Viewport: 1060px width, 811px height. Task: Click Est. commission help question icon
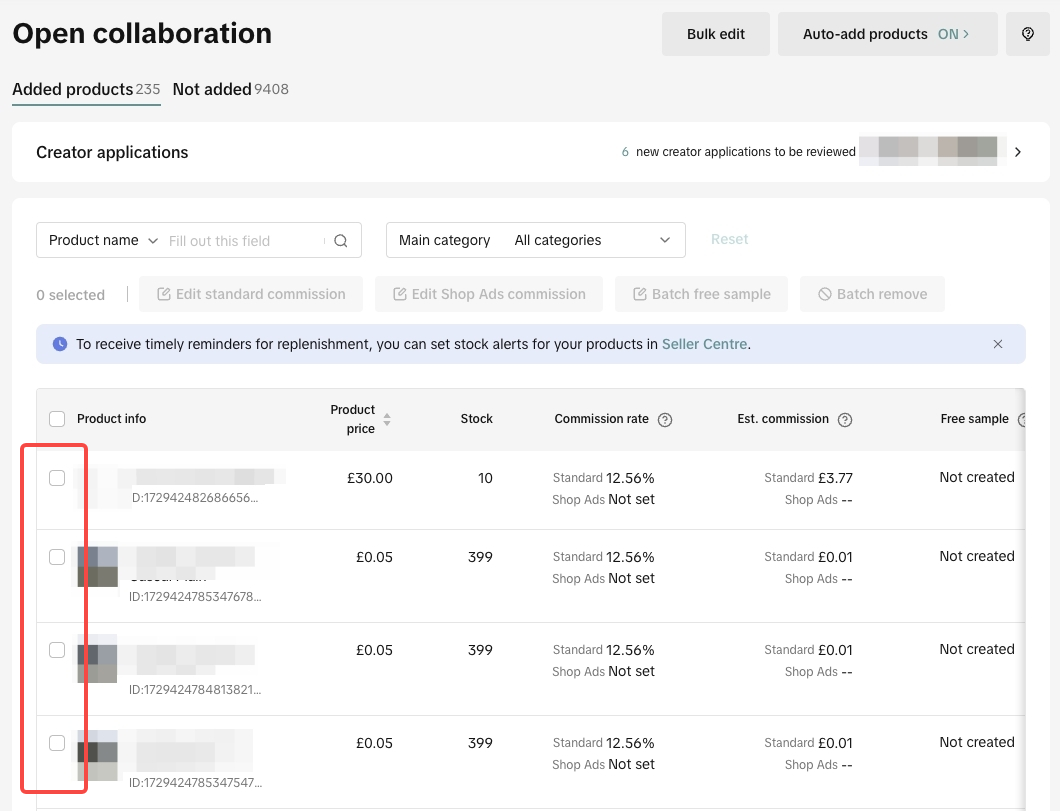(x=845, y=420)
